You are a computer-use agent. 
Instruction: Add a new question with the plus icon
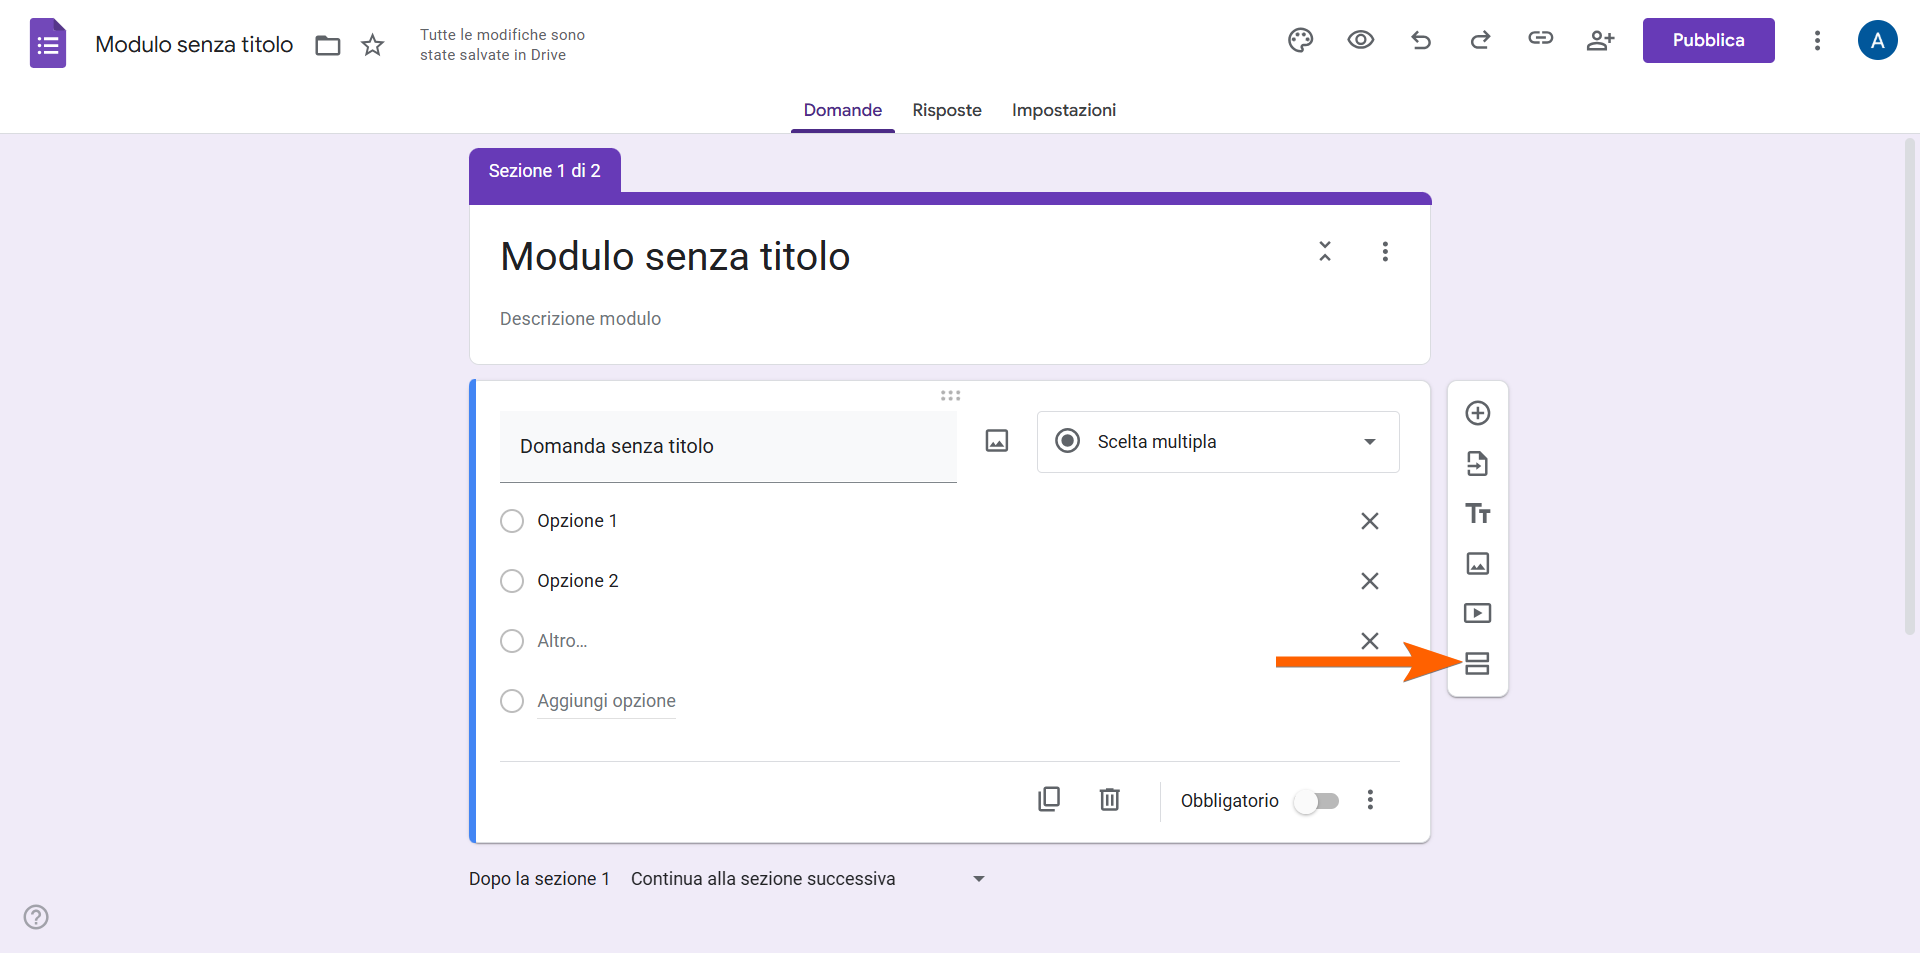[x=1478, y=412]
